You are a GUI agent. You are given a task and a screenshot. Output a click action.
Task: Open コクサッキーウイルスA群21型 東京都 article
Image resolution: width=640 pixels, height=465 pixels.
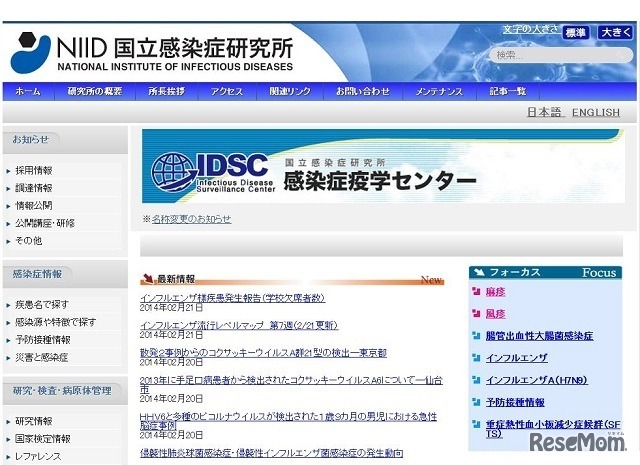pyautogui.click(x=263, y=353)
